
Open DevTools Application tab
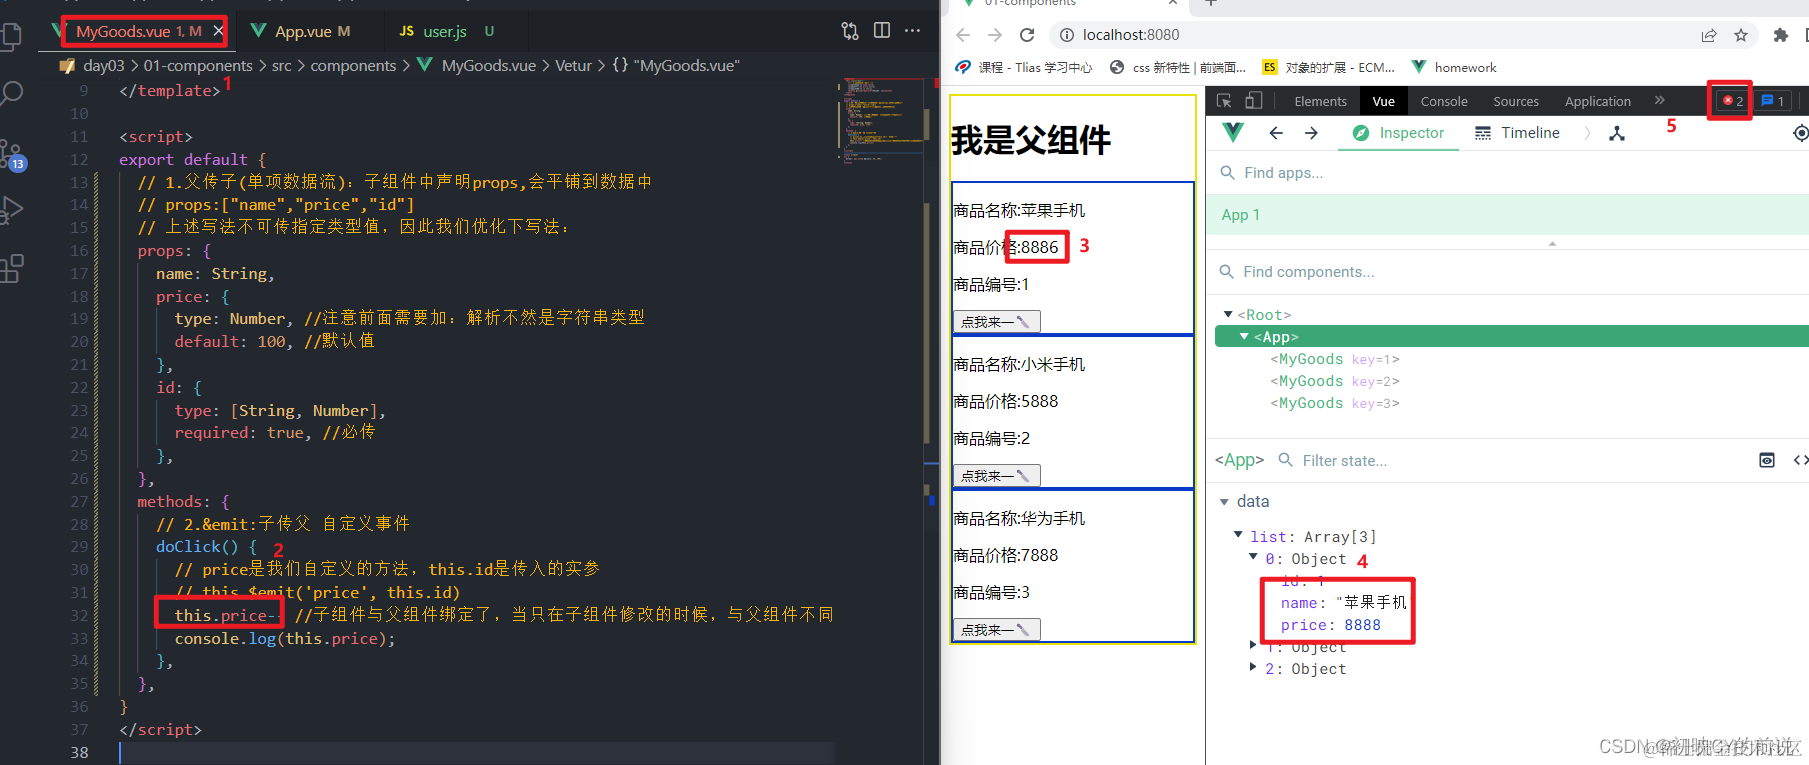(x=1597, y=101)
